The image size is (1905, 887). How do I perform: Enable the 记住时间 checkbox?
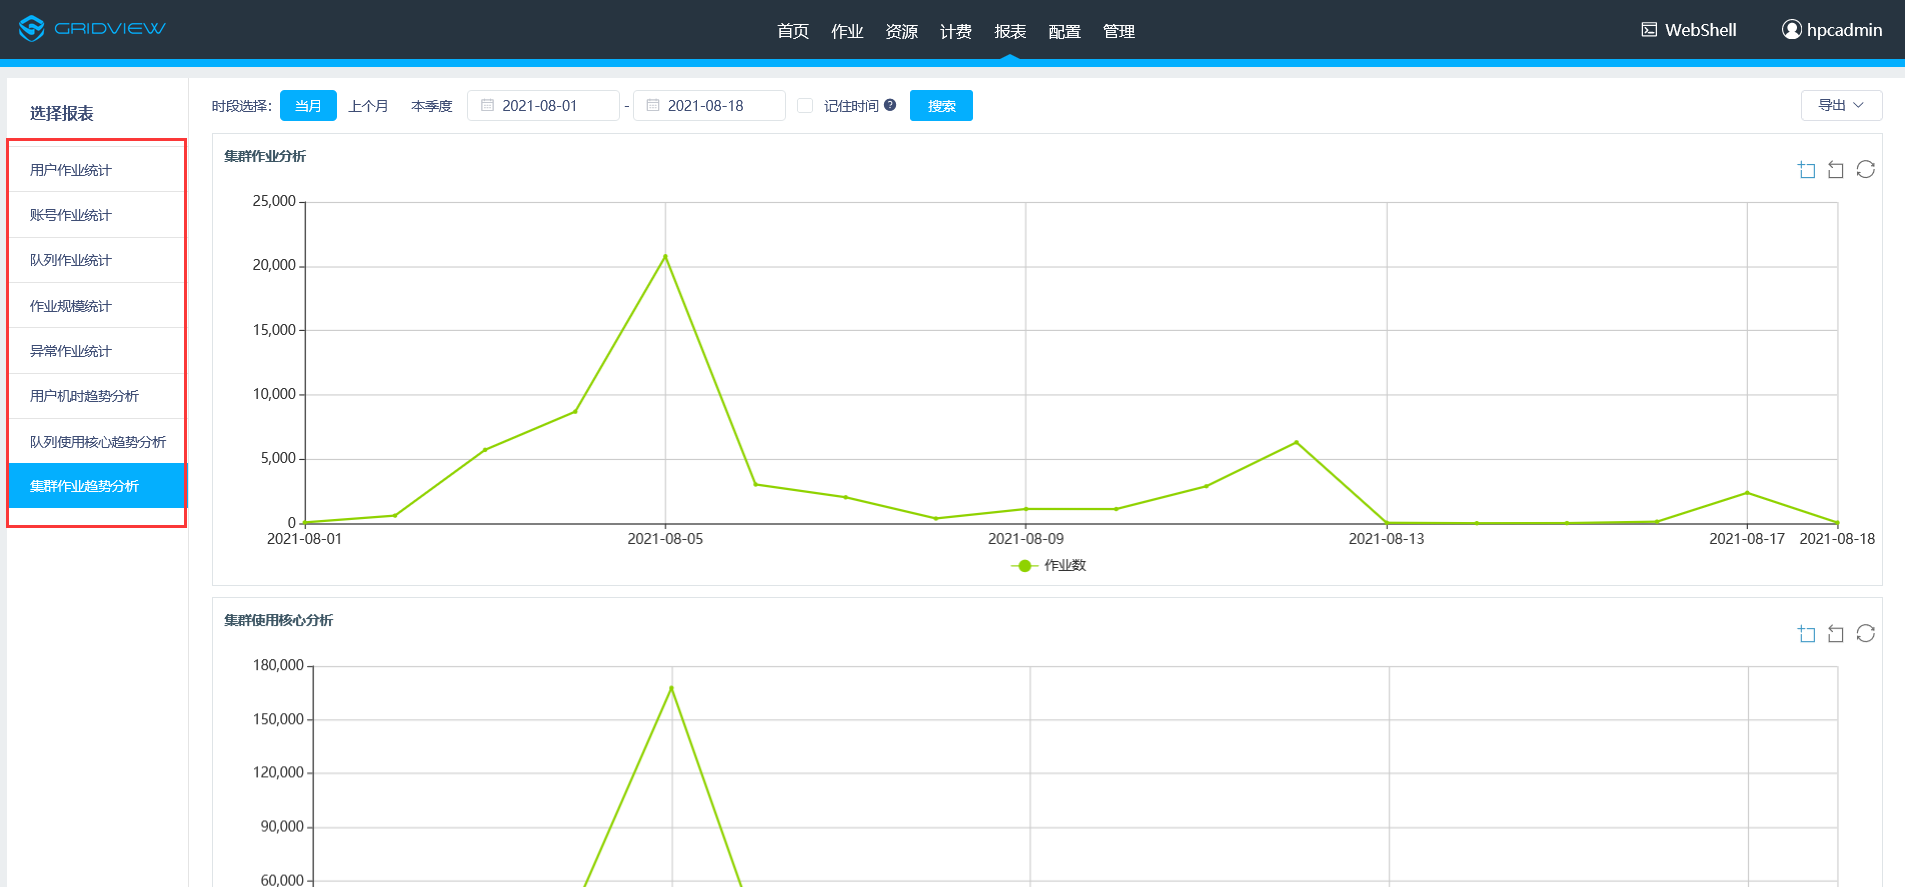click(805, 106)
